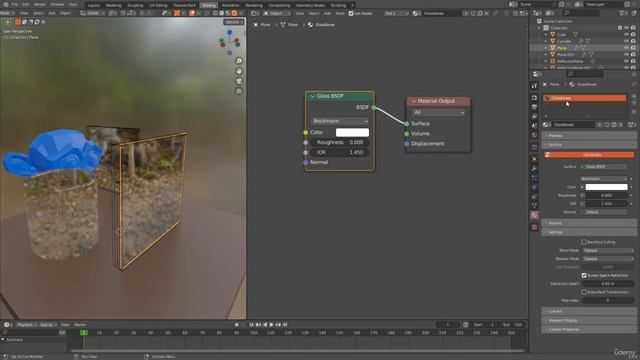Collapse the Surface panel

coord(589,145)
